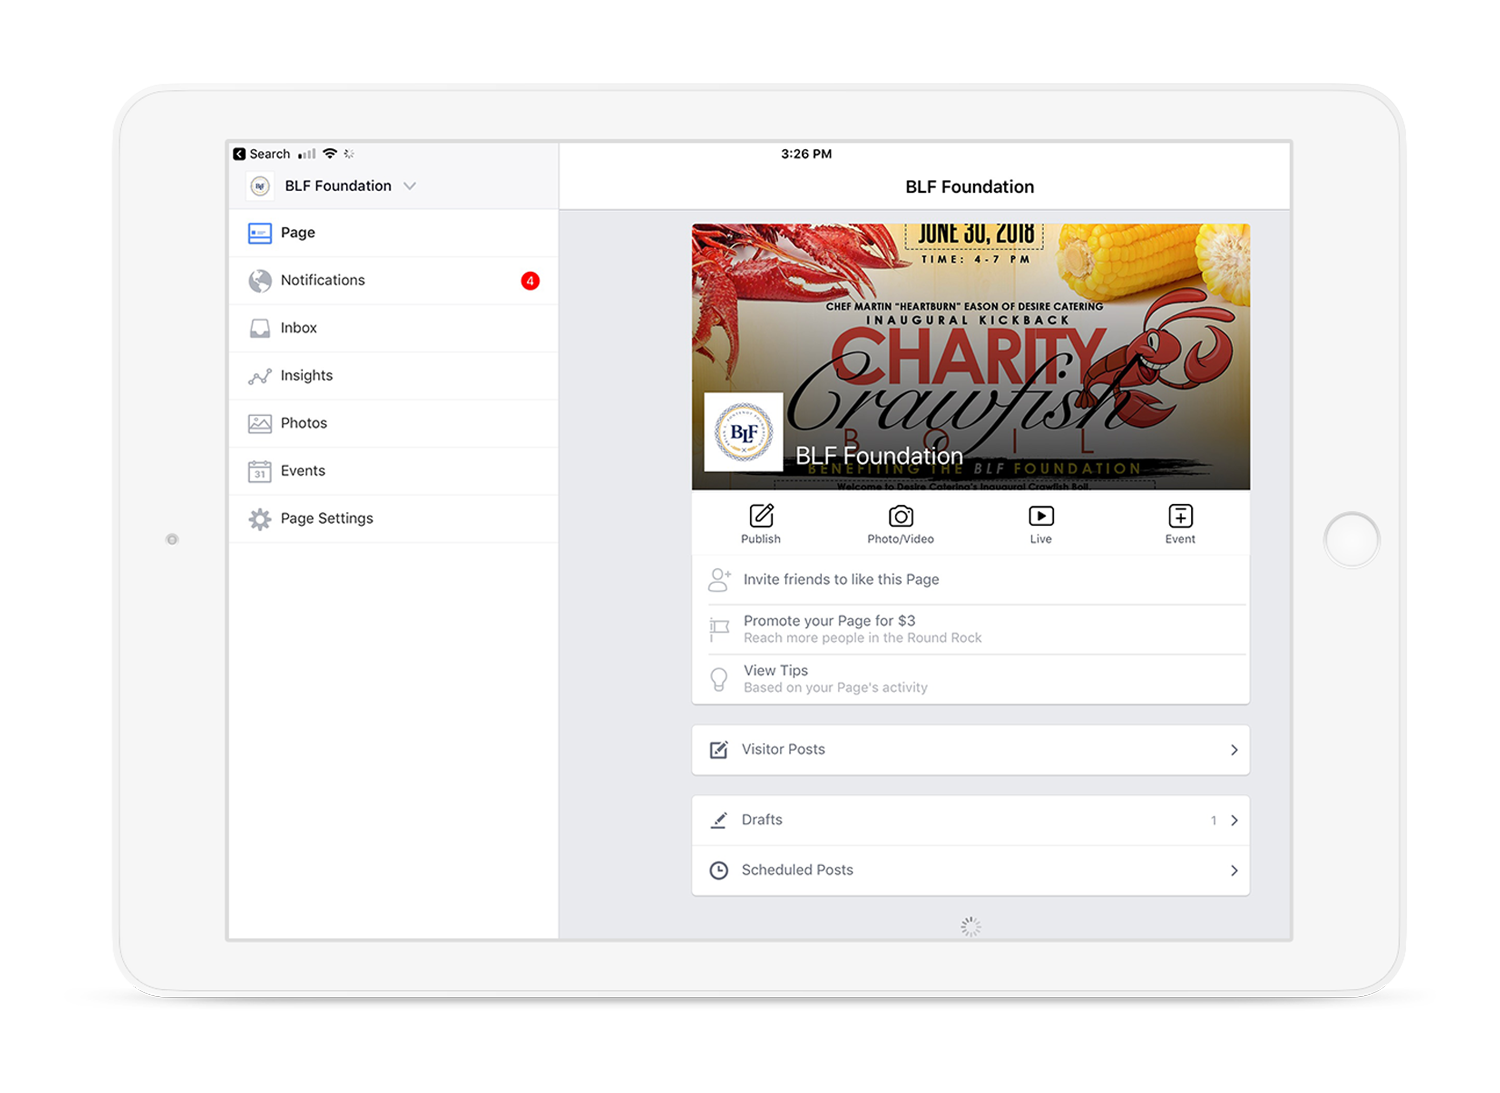This screenshot has height=1093, width=1500.
Task: Tap the Visitor Posts label
Action: [783, 750]
